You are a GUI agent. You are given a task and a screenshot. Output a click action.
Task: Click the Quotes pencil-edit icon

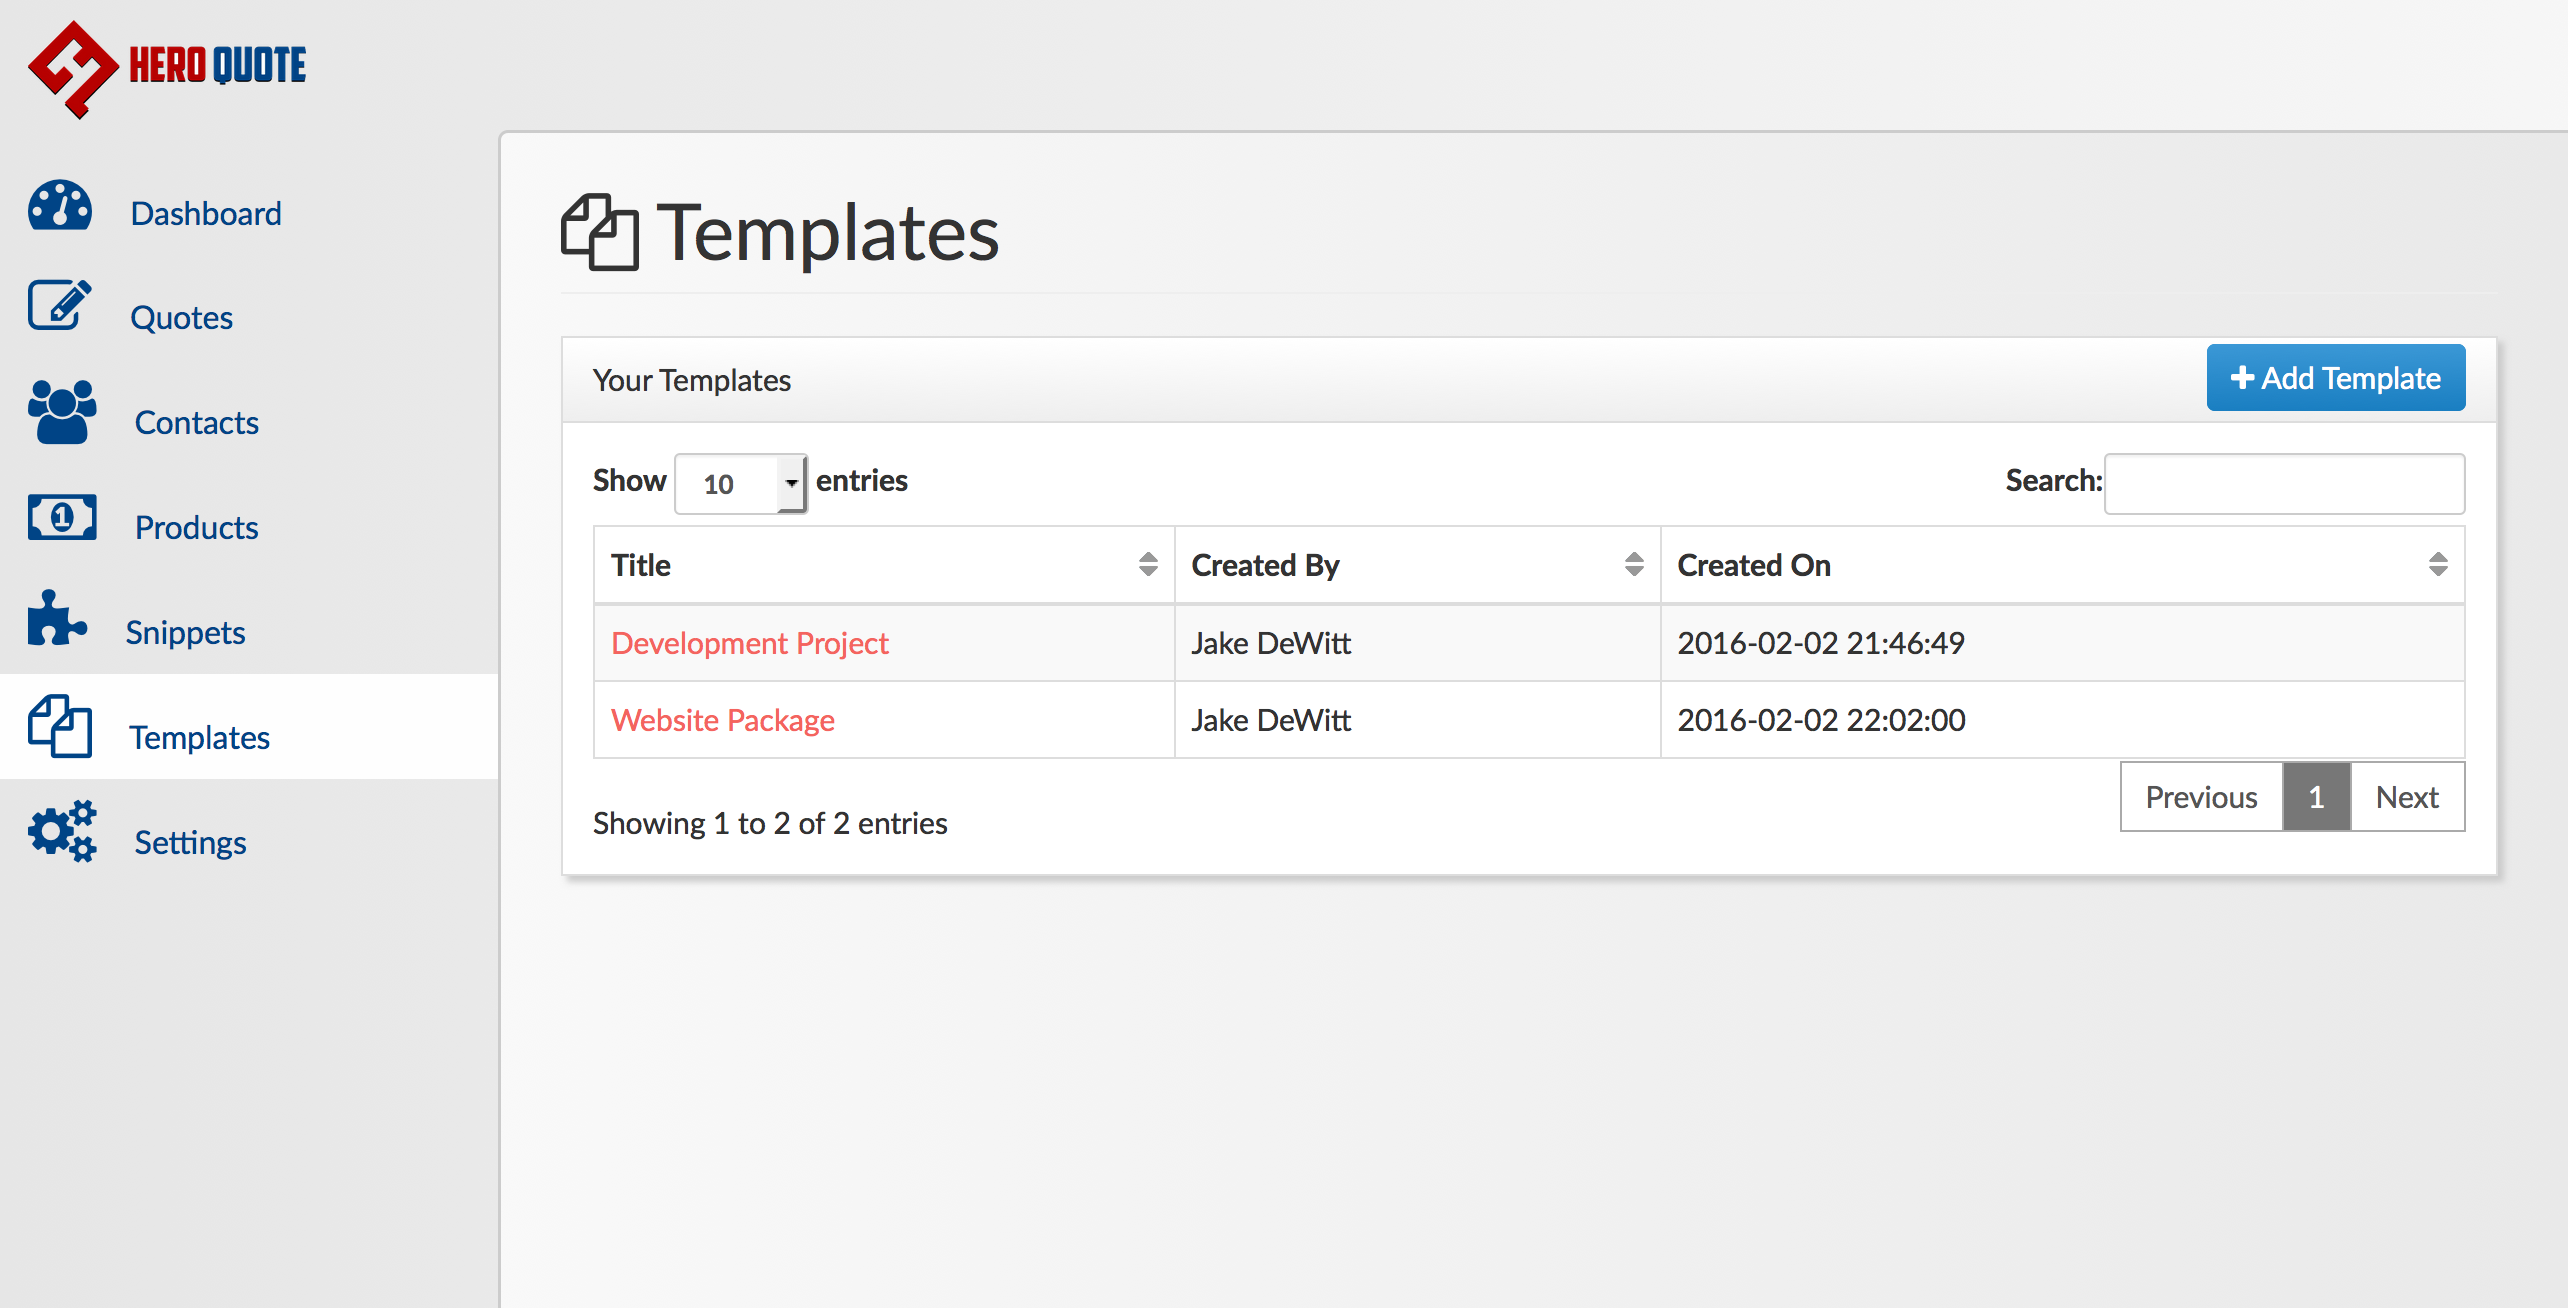click(x=60, y=306)
